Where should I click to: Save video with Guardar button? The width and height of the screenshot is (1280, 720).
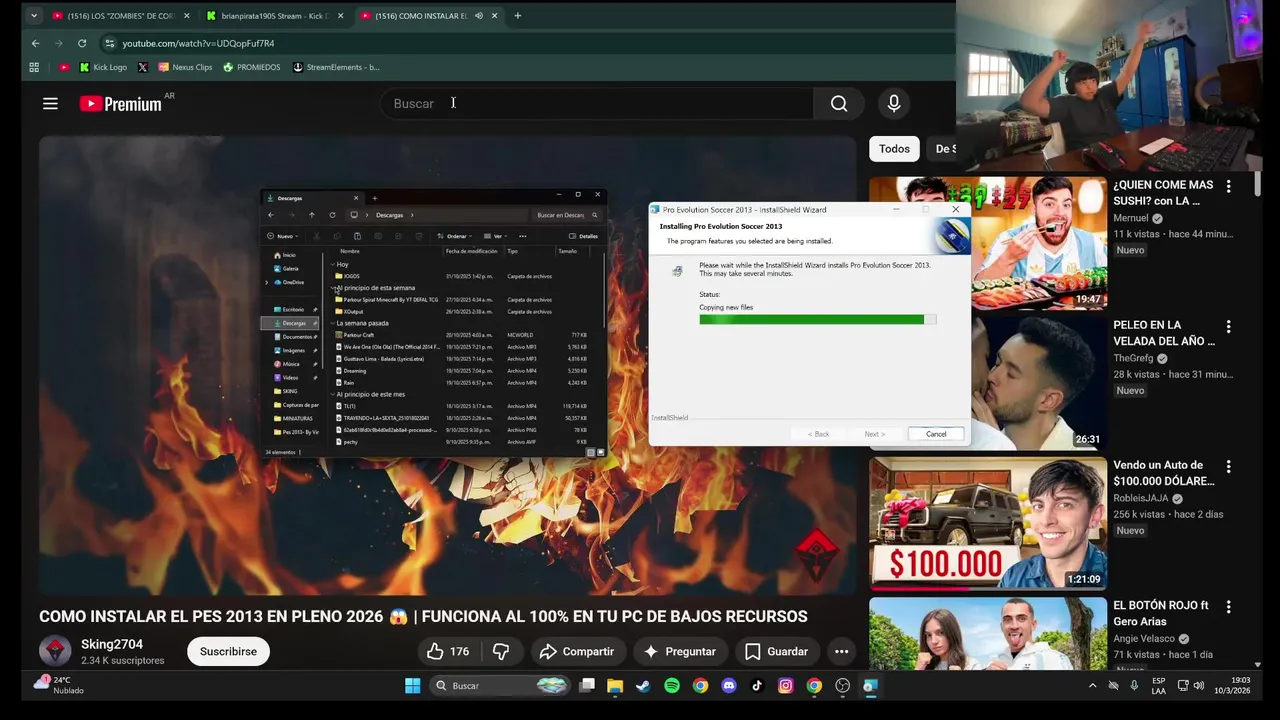coord(777,651)
